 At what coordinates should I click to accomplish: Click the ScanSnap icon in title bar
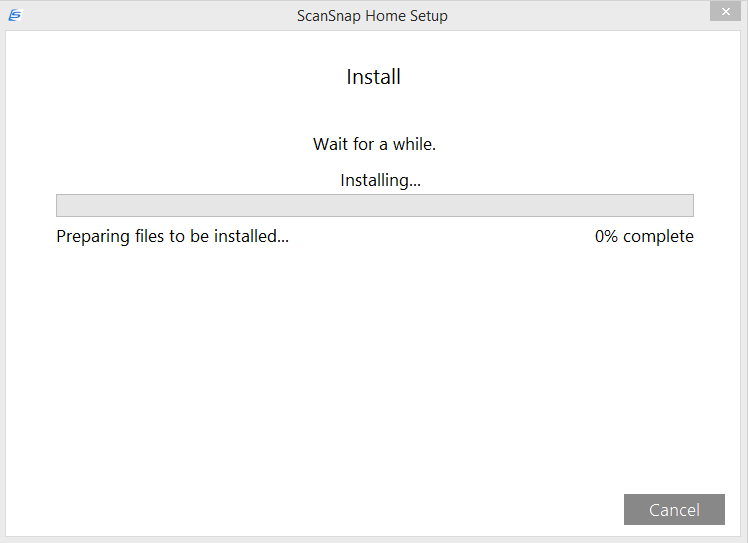click(x=14, y=15)
